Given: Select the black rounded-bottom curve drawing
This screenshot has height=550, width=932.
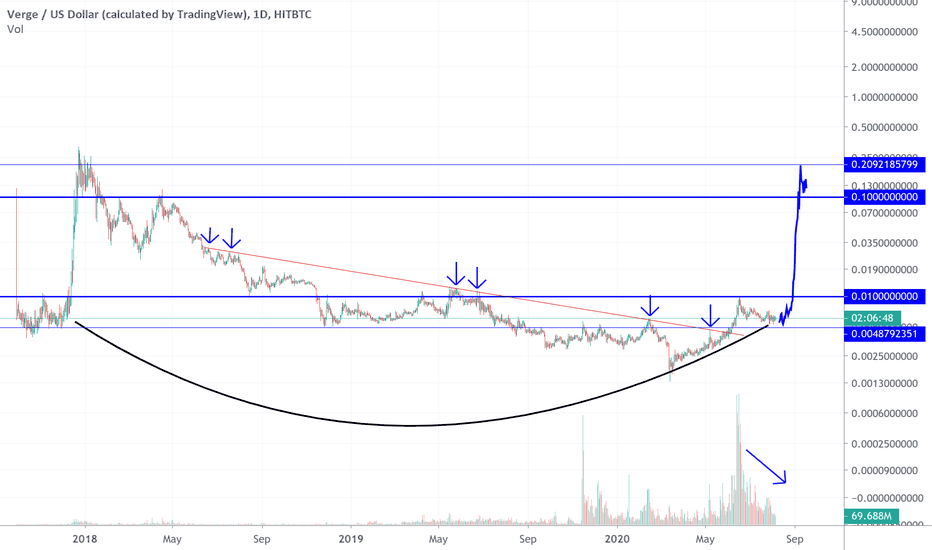Looking at the screenshot, I should point(410,426).
